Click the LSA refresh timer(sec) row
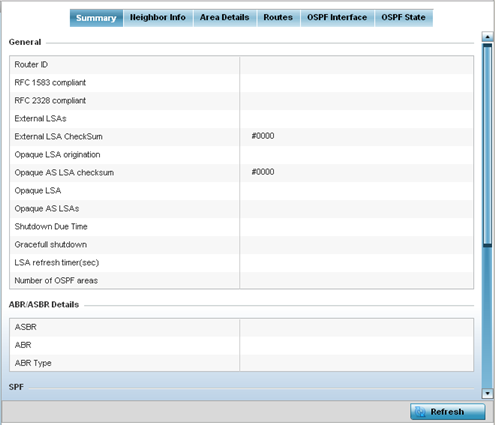495x425 pixels. point(241,263)
